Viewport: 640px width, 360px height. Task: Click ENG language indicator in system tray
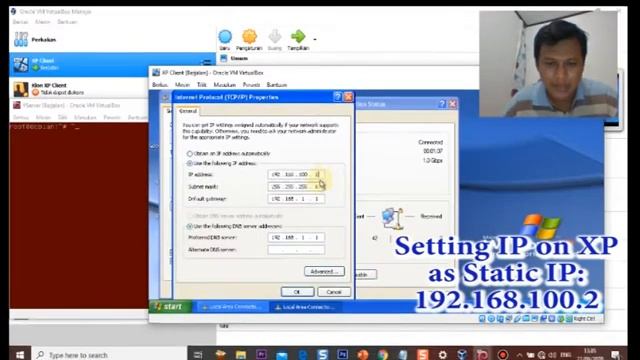coord(565,355)
